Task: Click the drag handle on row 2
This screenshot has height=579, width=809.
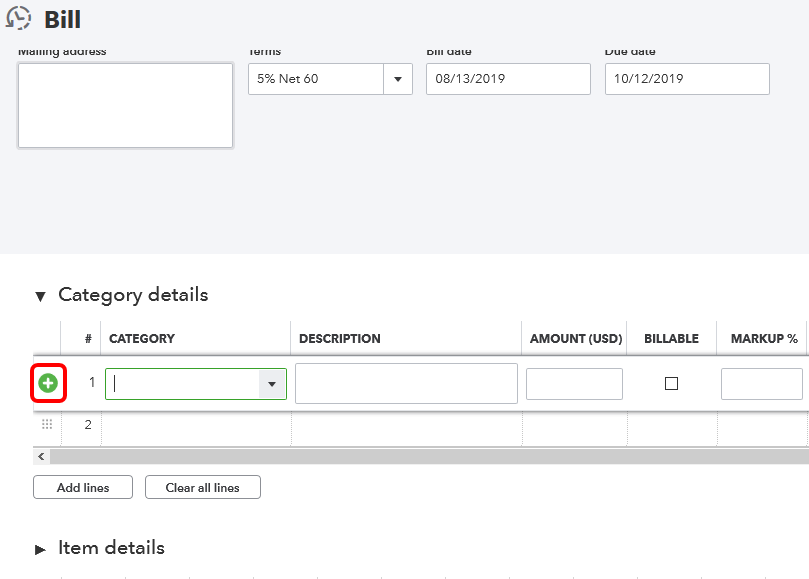Action: (x=47, y=424)
